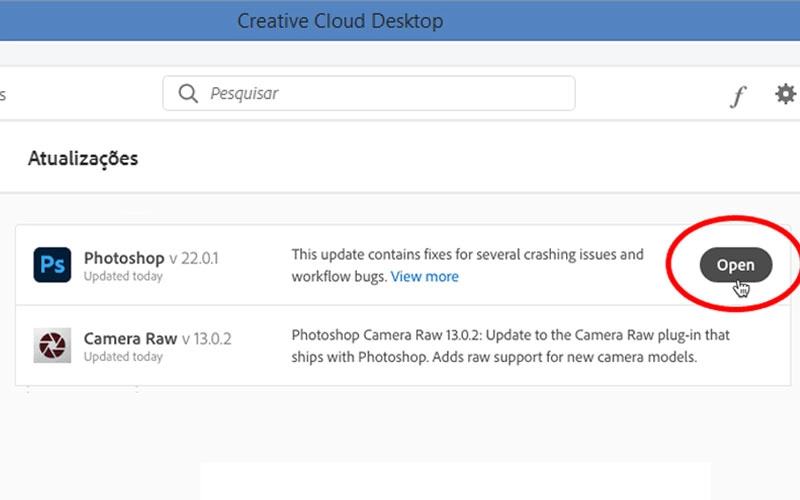Click the Camera Raw aperture icon
This screenshot has width=800, height=500.
tap(52, 345)
